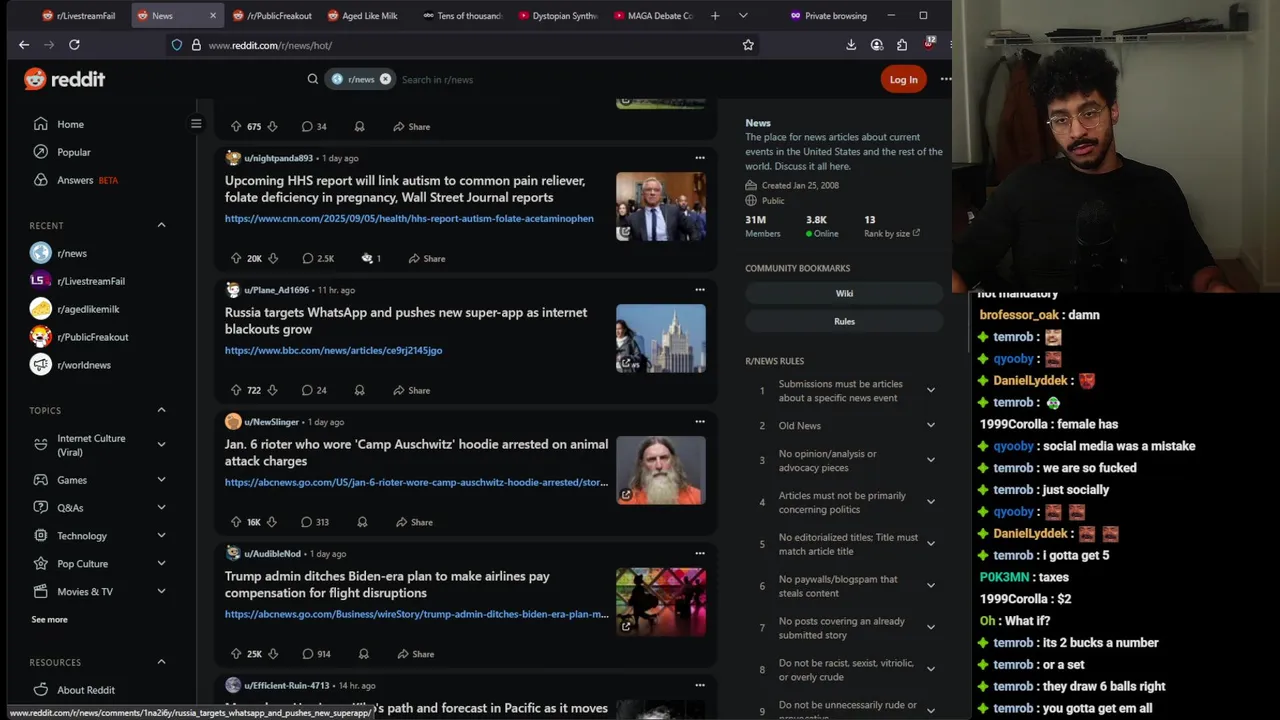The height and width of the screenshot is (720, 1280).
Task: Open the BBC WhatsApp article link
Action: 333,350
